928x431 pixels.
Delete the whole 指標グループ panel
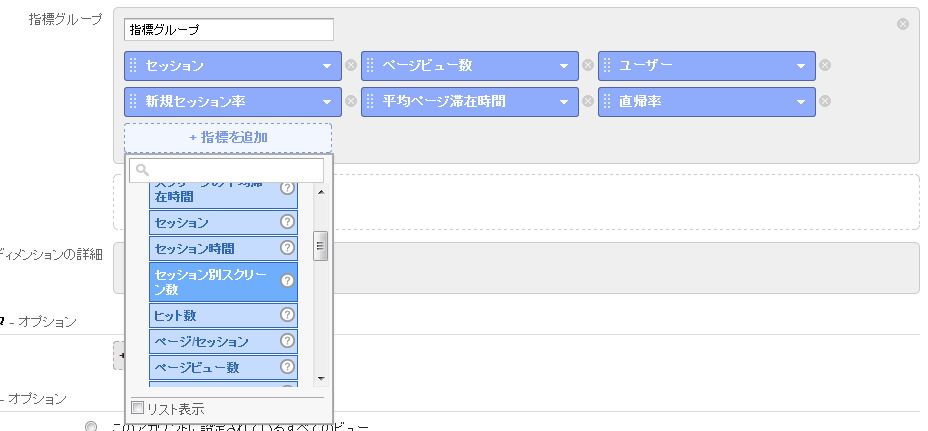click(903, 24)
